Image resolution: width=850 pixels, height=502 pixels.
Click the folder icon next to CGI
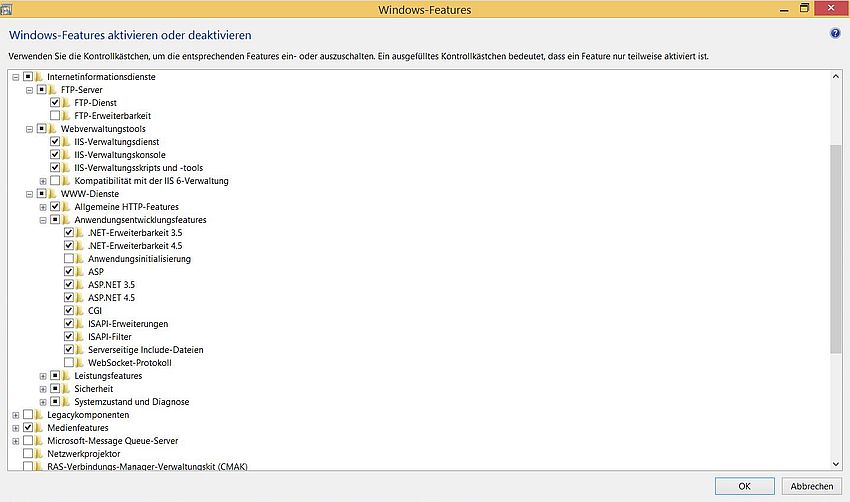click(x=80, y=311)
